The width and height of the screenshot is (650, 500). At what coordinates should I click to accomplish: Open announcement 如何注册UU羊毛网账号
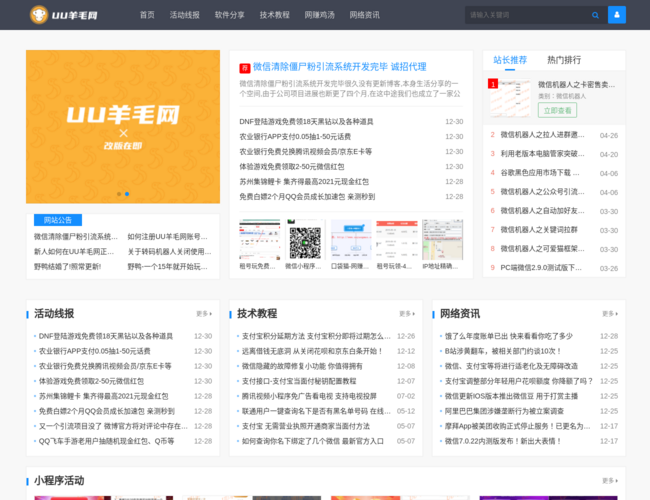167,237
